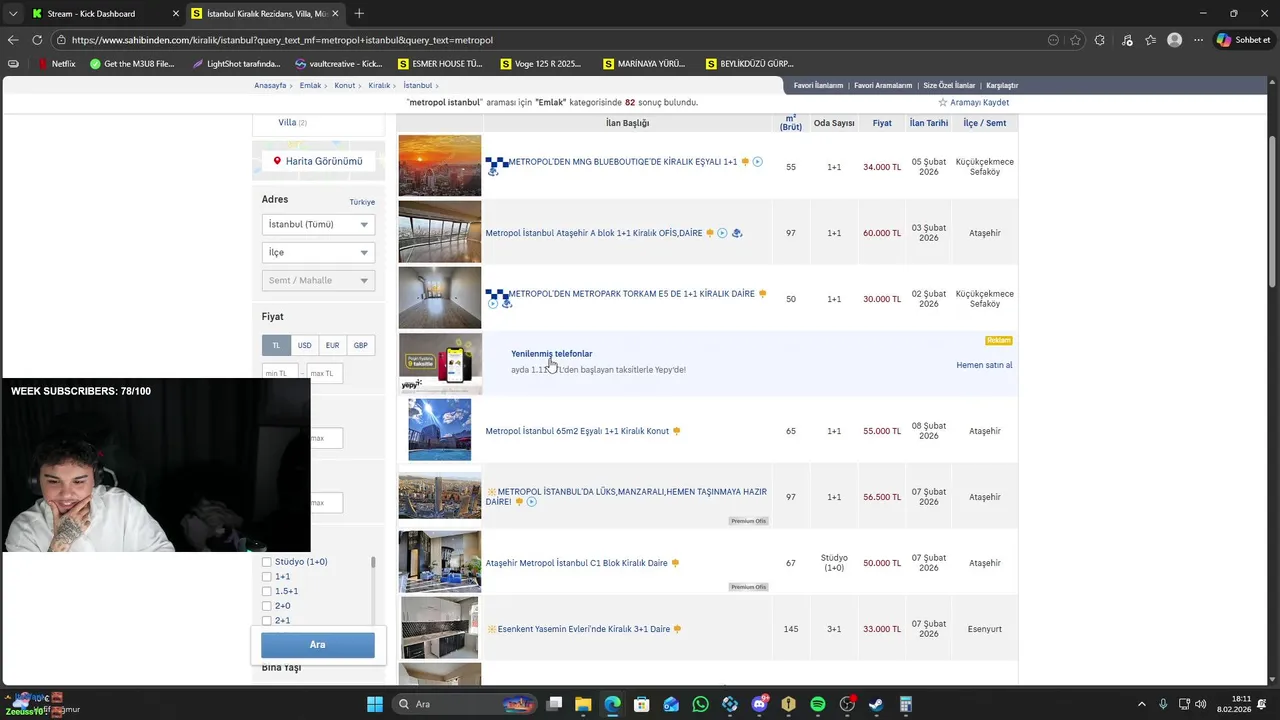The height and width of the screenshot is (720, 1280).
Task: Select USD currency toggle
Action: coord(304,345)
